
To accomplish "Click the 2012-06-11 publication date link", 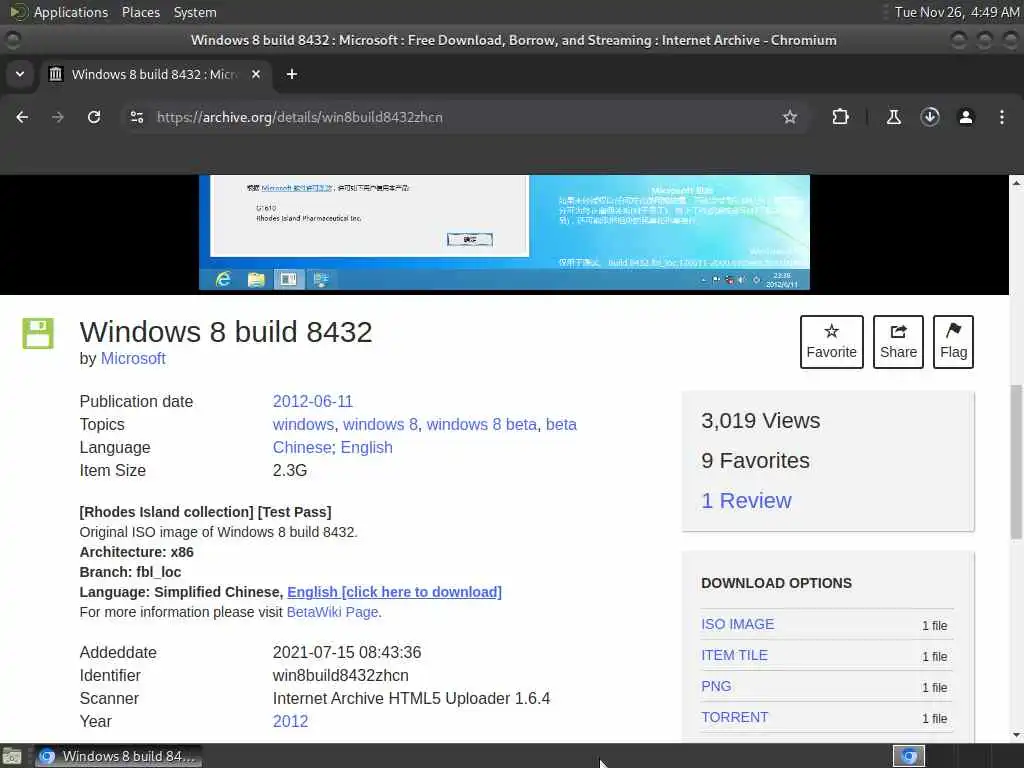I will pyautogui.click(x=312, y=401).
